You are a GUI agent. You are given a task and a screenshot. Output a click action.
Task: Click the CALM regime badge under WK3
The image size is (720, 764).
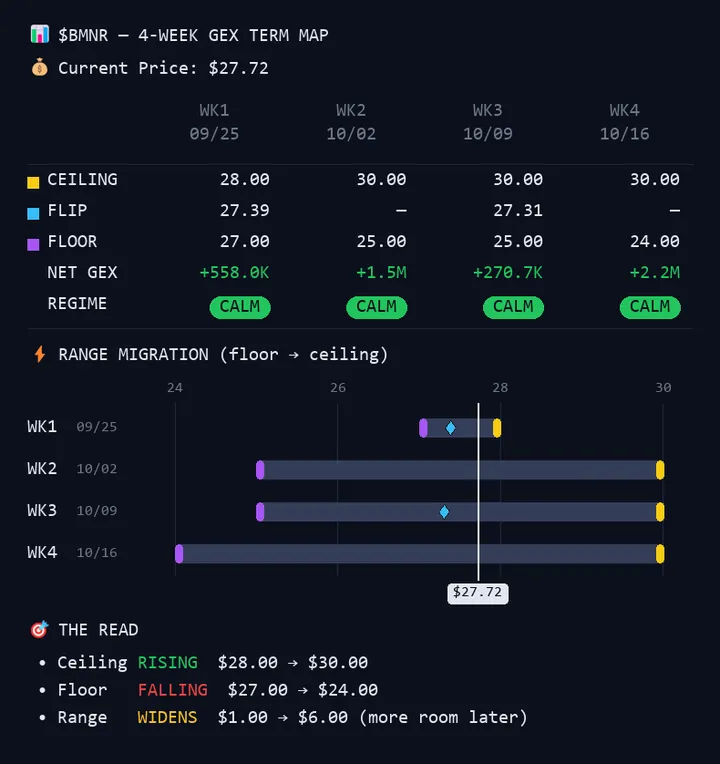click(513, 307)
